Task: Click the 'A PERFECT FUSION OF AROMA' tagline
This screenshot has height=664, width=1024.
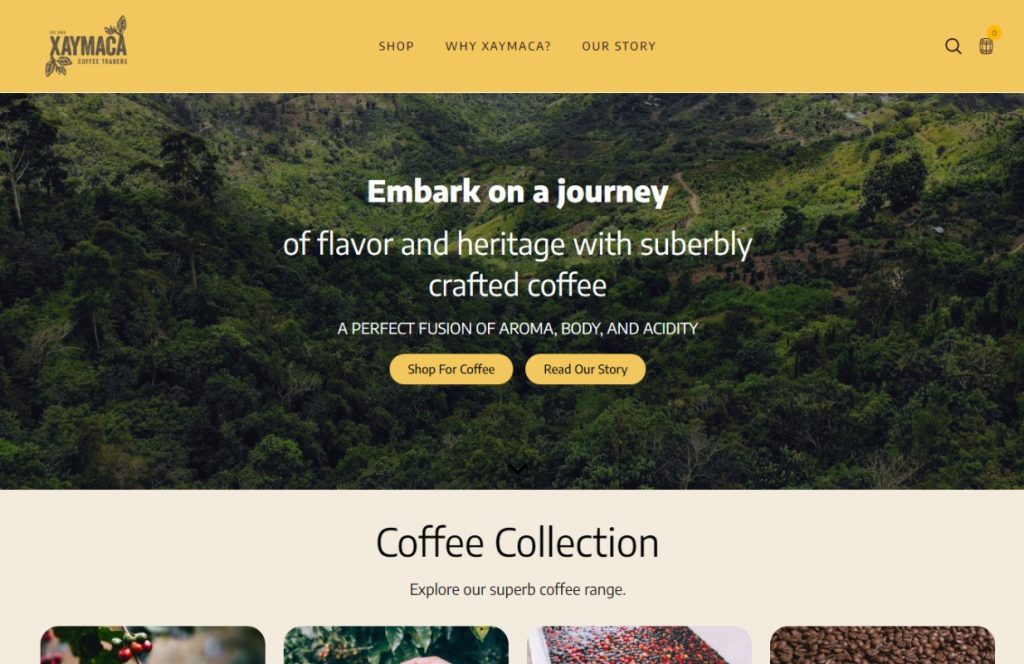Action: coord(517,328)
